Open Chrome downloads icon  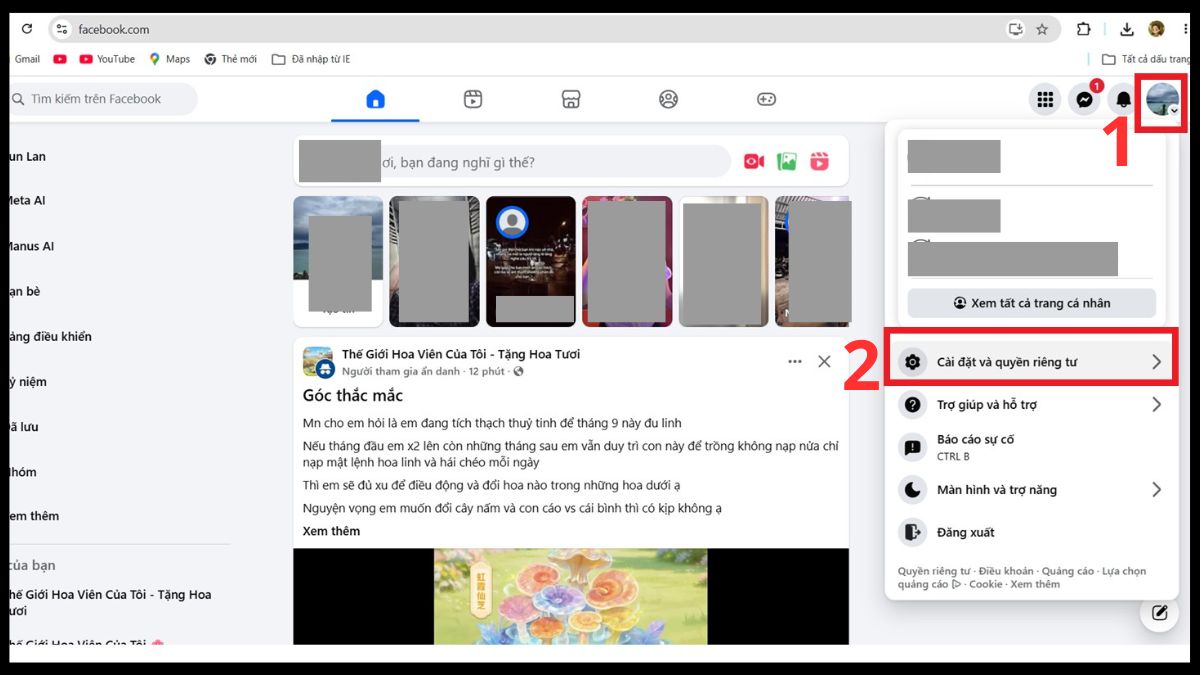click(x=1127, y=29)
